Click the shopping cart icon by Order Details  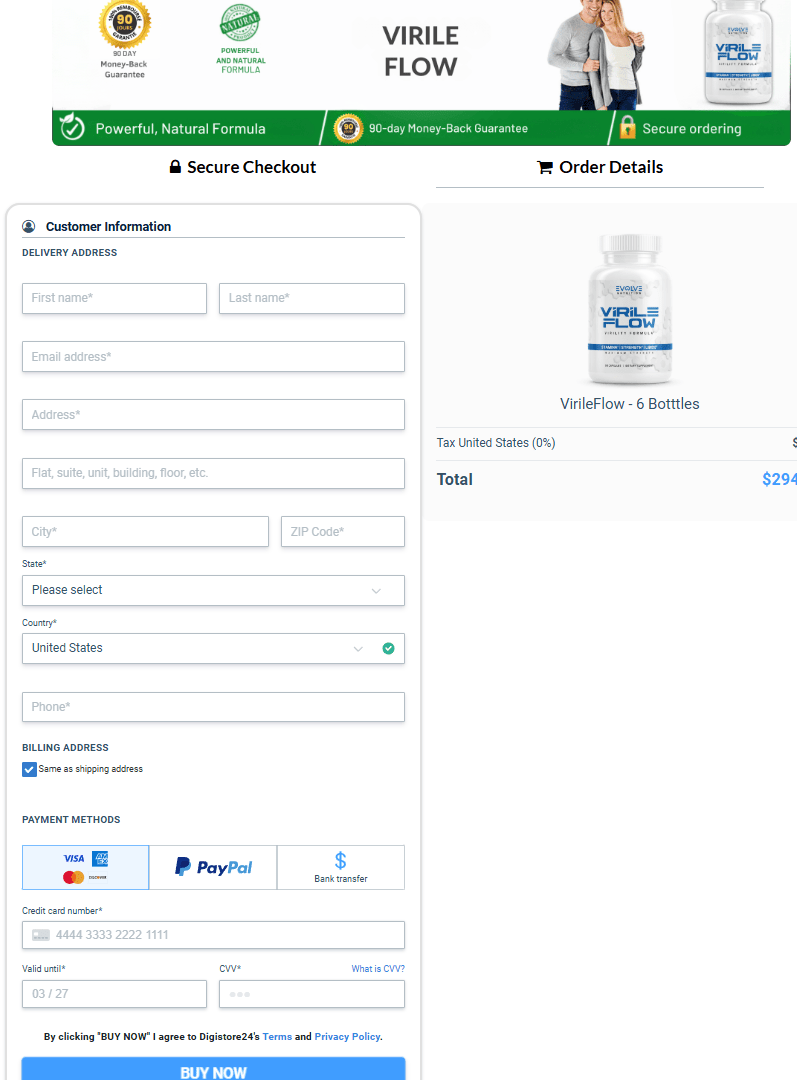click(x=545, y=167)
